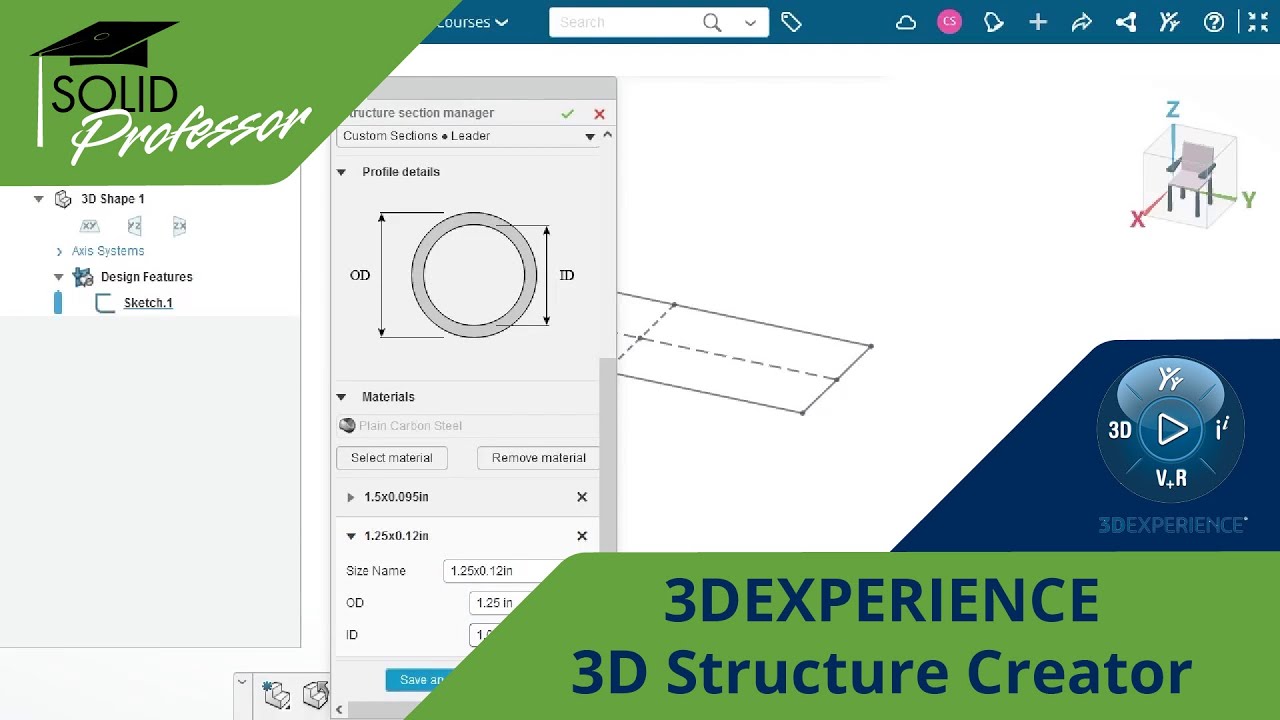
Task: Open the help question mark icon
Action: [1214, 22]
